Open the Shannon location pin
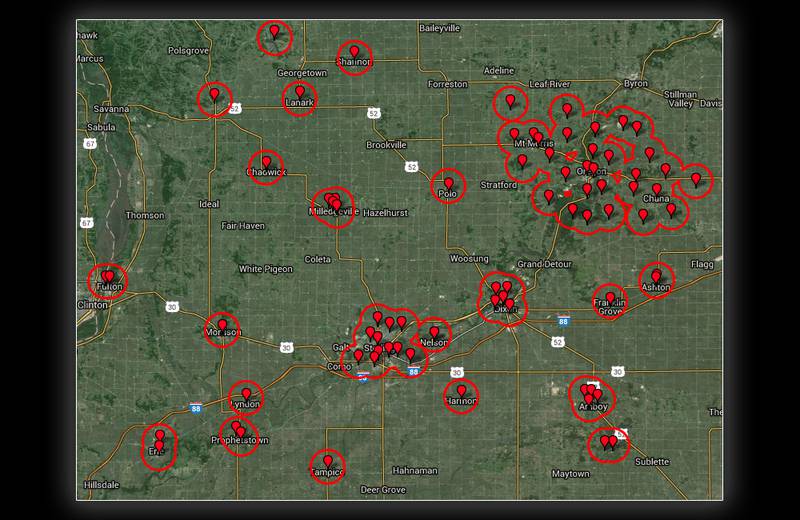 pyautogui.click(x=354, y=52)
